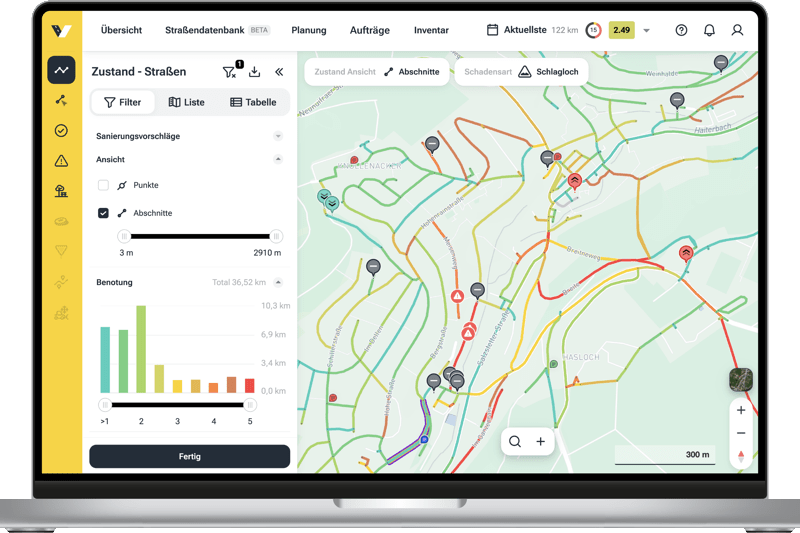800x533 pixels.
Task: Click the download icon in panel header
Action: pyautogui.click(x=254, y=72)
